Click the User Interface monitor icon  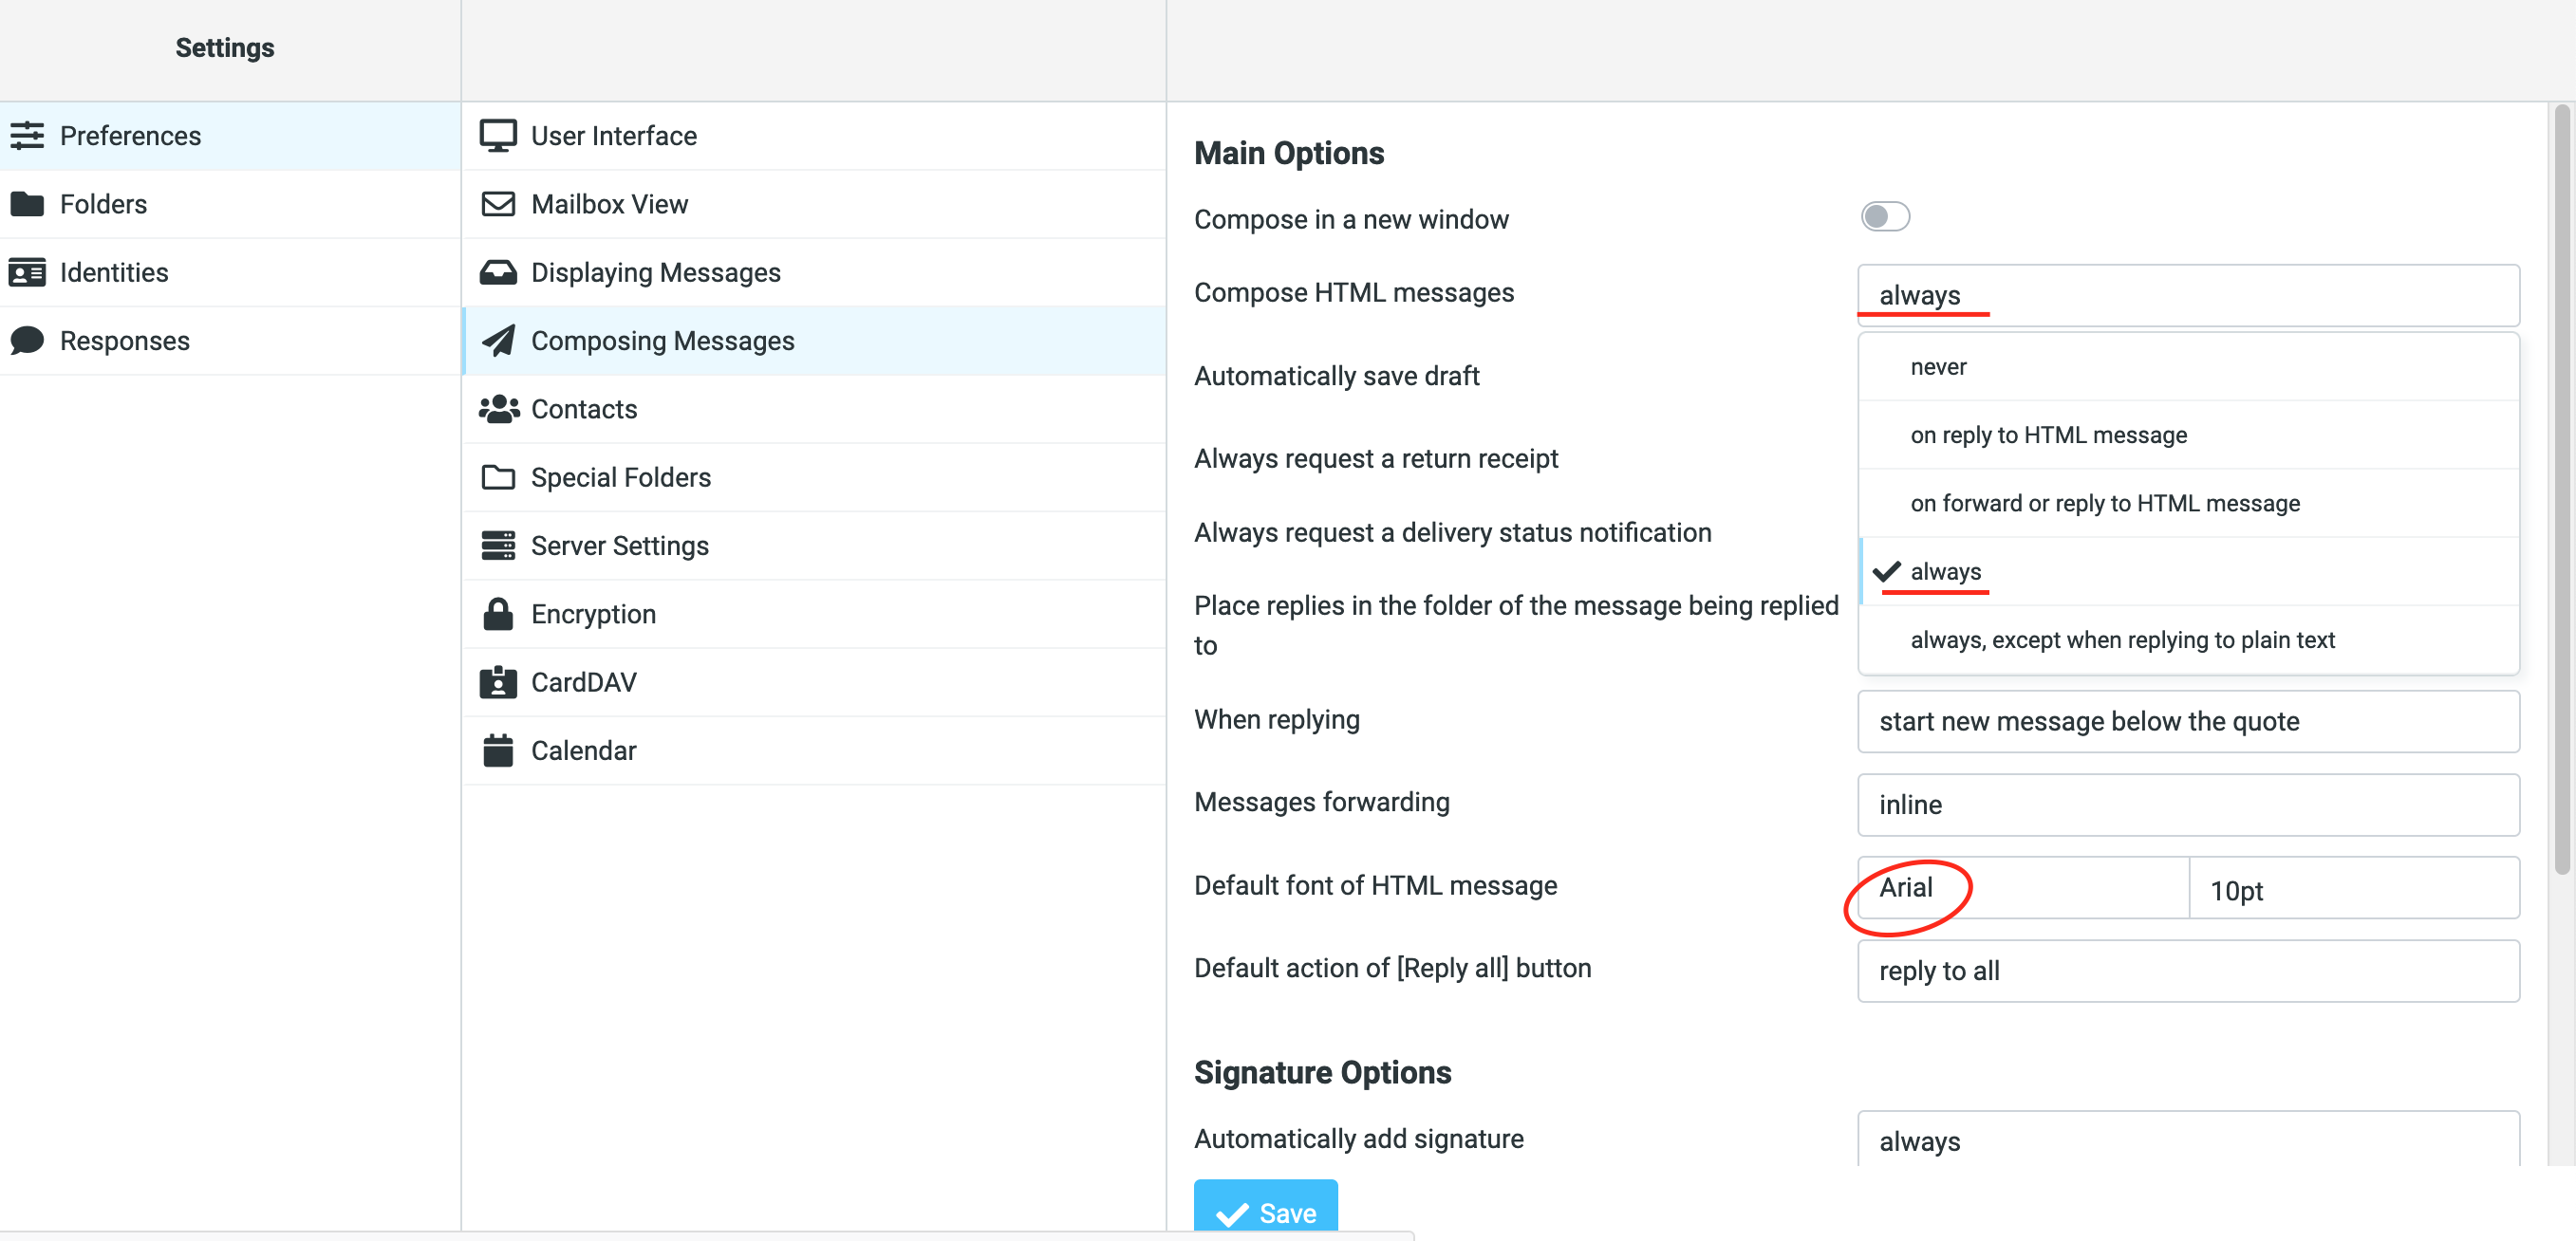coord(497,135)
